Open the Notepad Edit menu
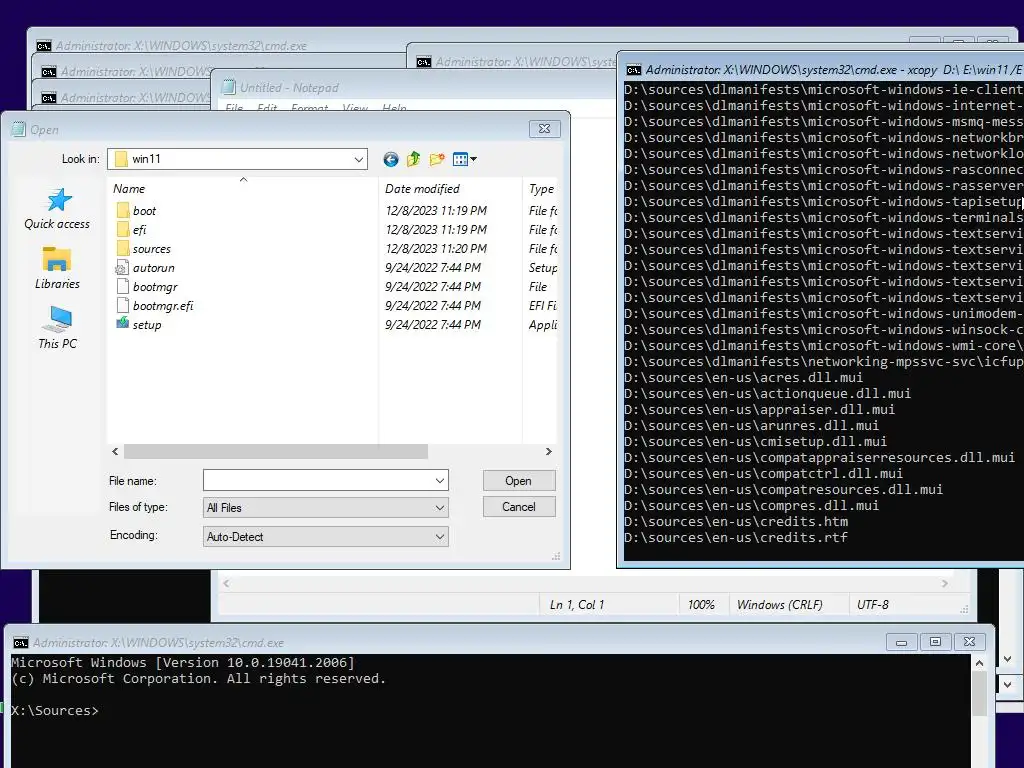 coord(267,108)
